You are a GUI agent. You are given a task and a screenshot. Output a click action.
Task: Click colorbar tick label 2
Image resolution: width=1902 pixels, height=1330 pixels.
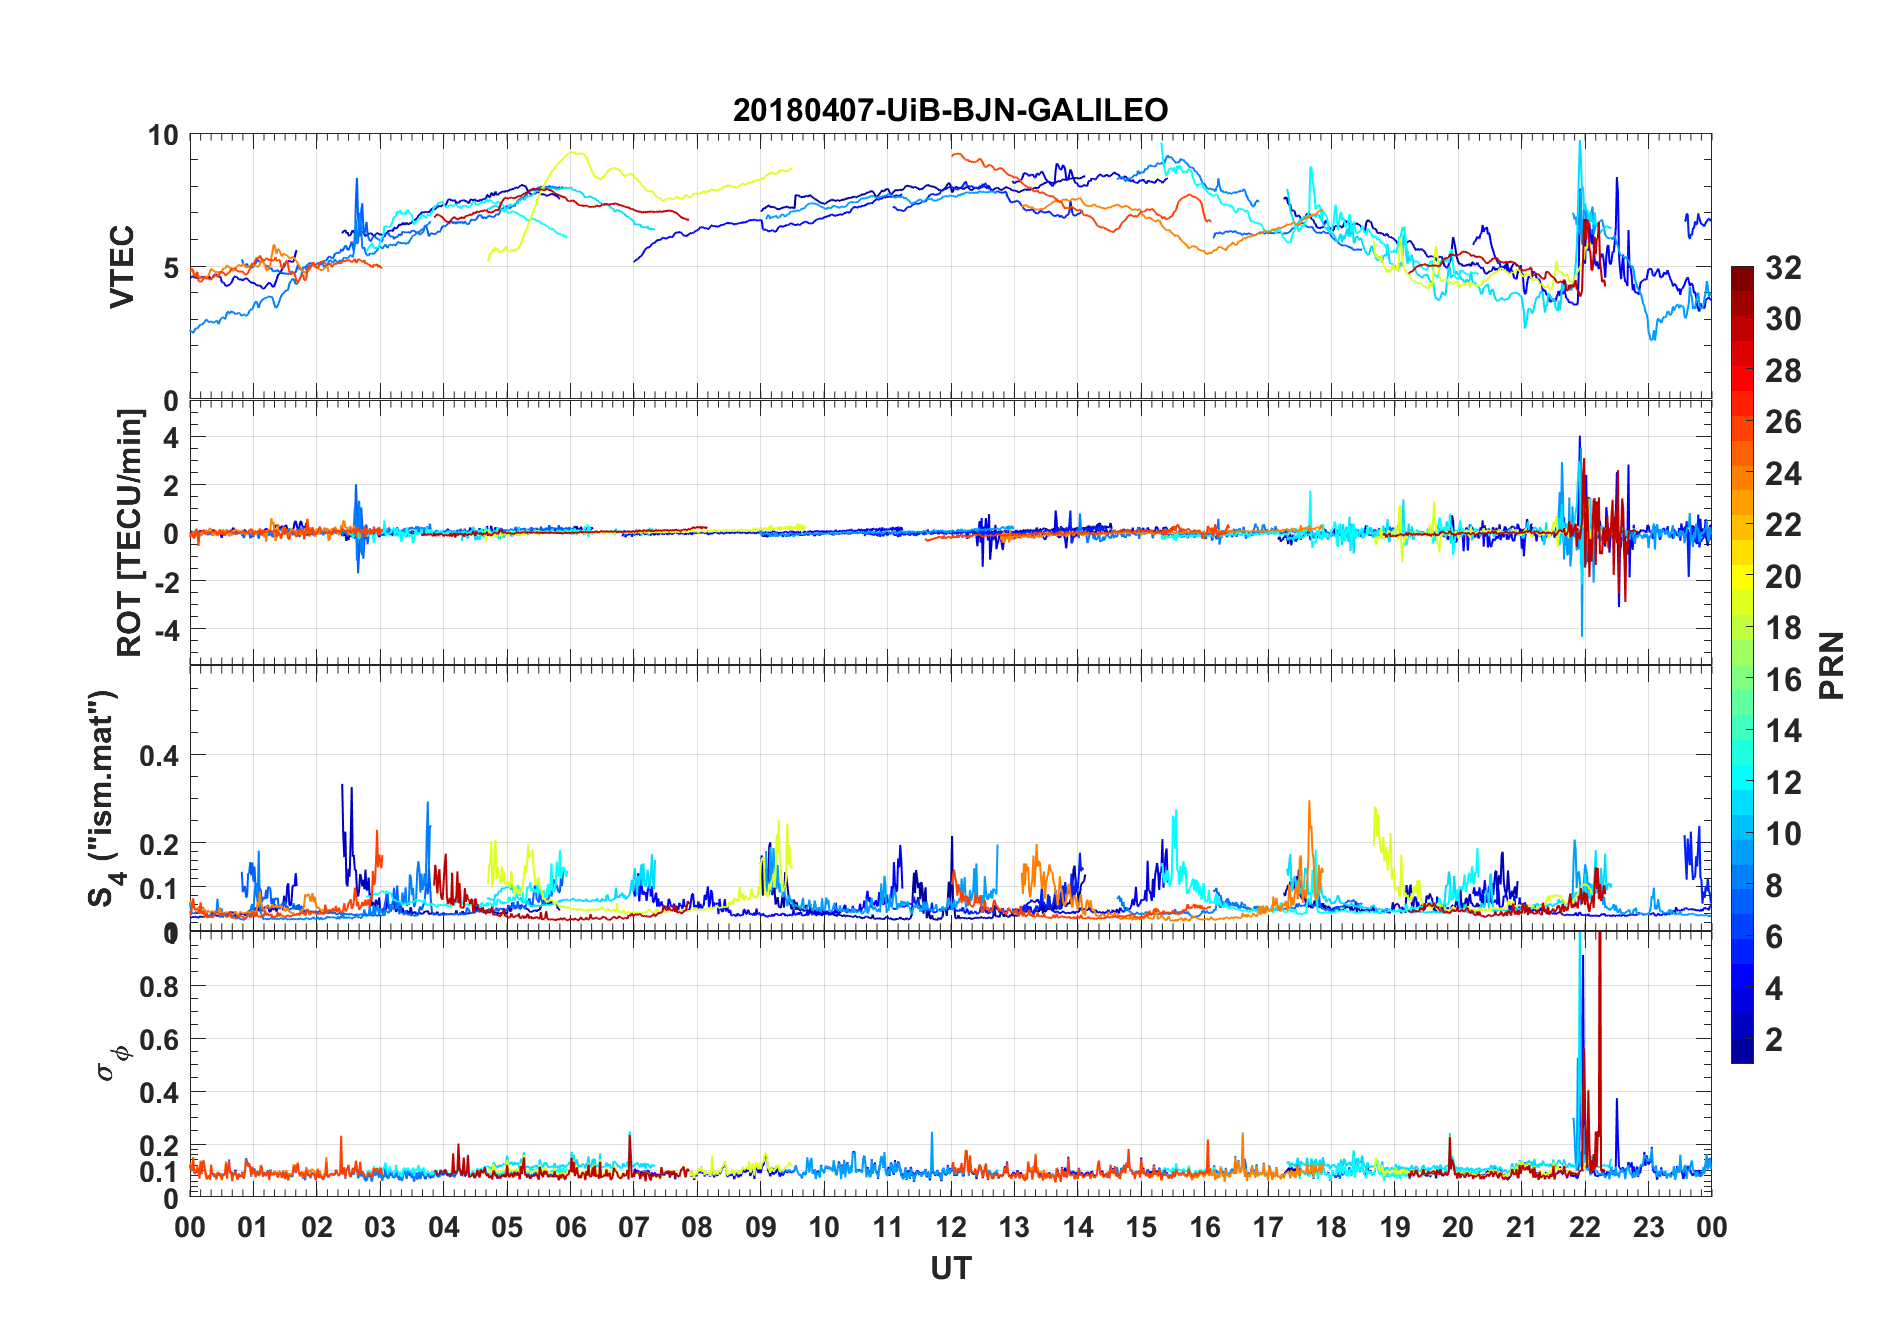1774,1040
